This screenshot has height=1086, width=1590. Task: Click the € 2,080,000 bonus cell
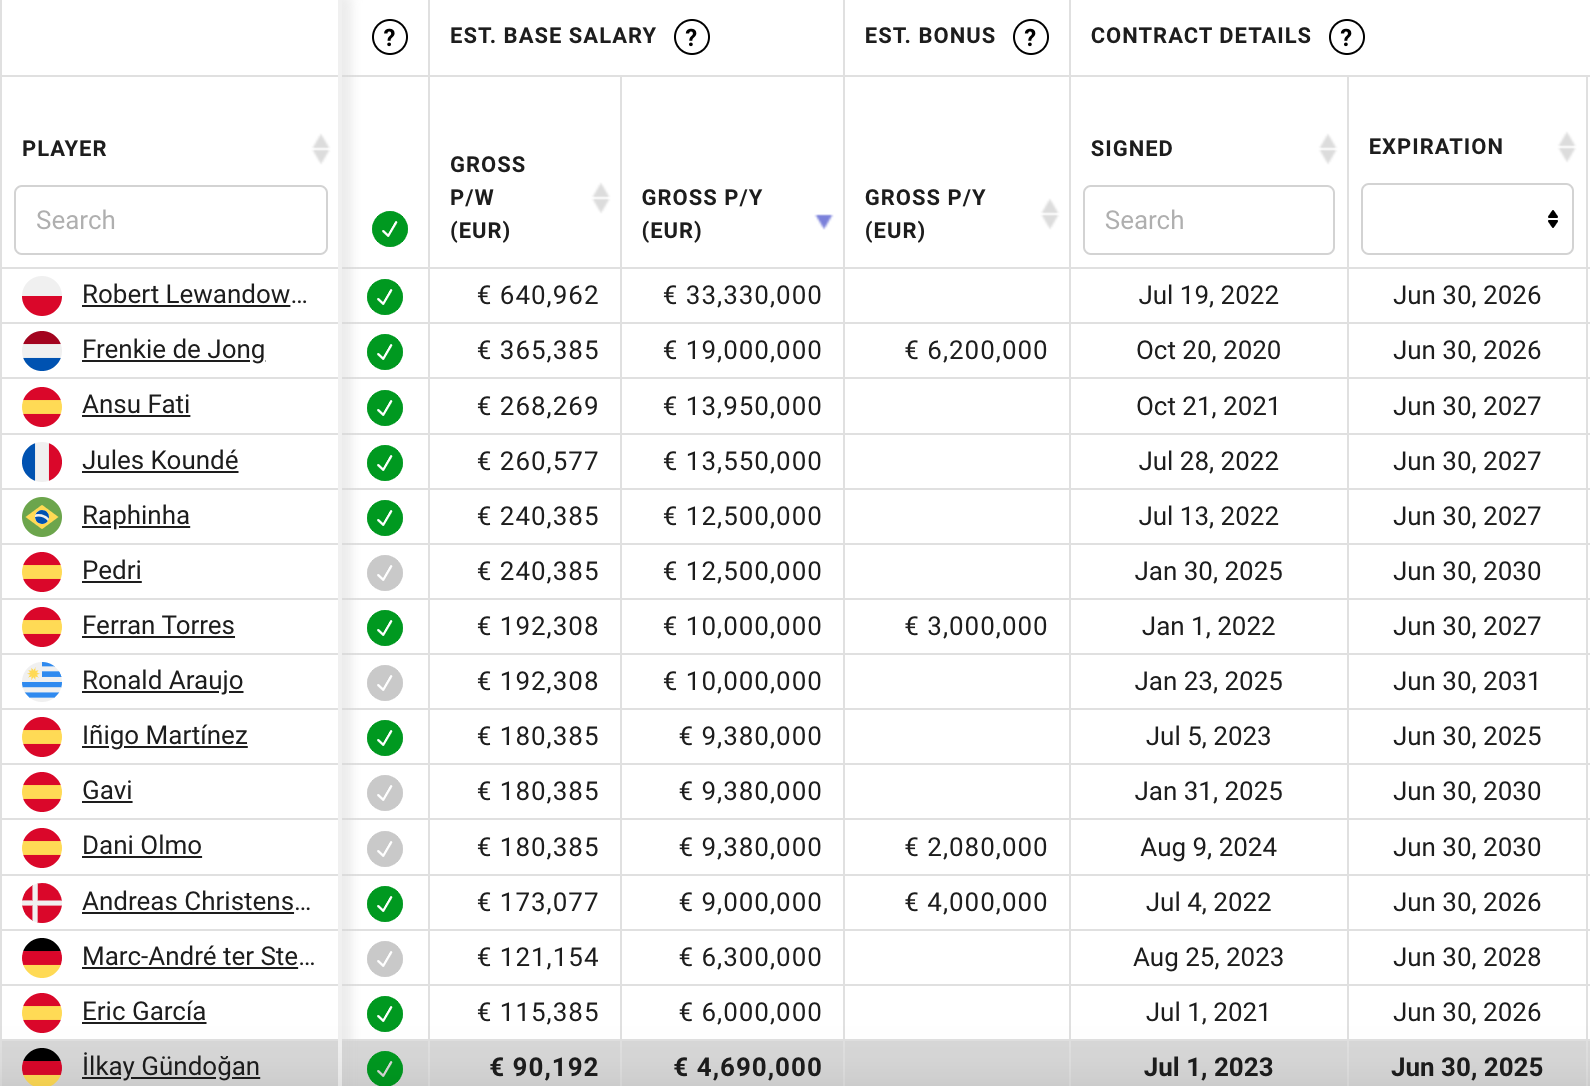[x=976, y=848]
